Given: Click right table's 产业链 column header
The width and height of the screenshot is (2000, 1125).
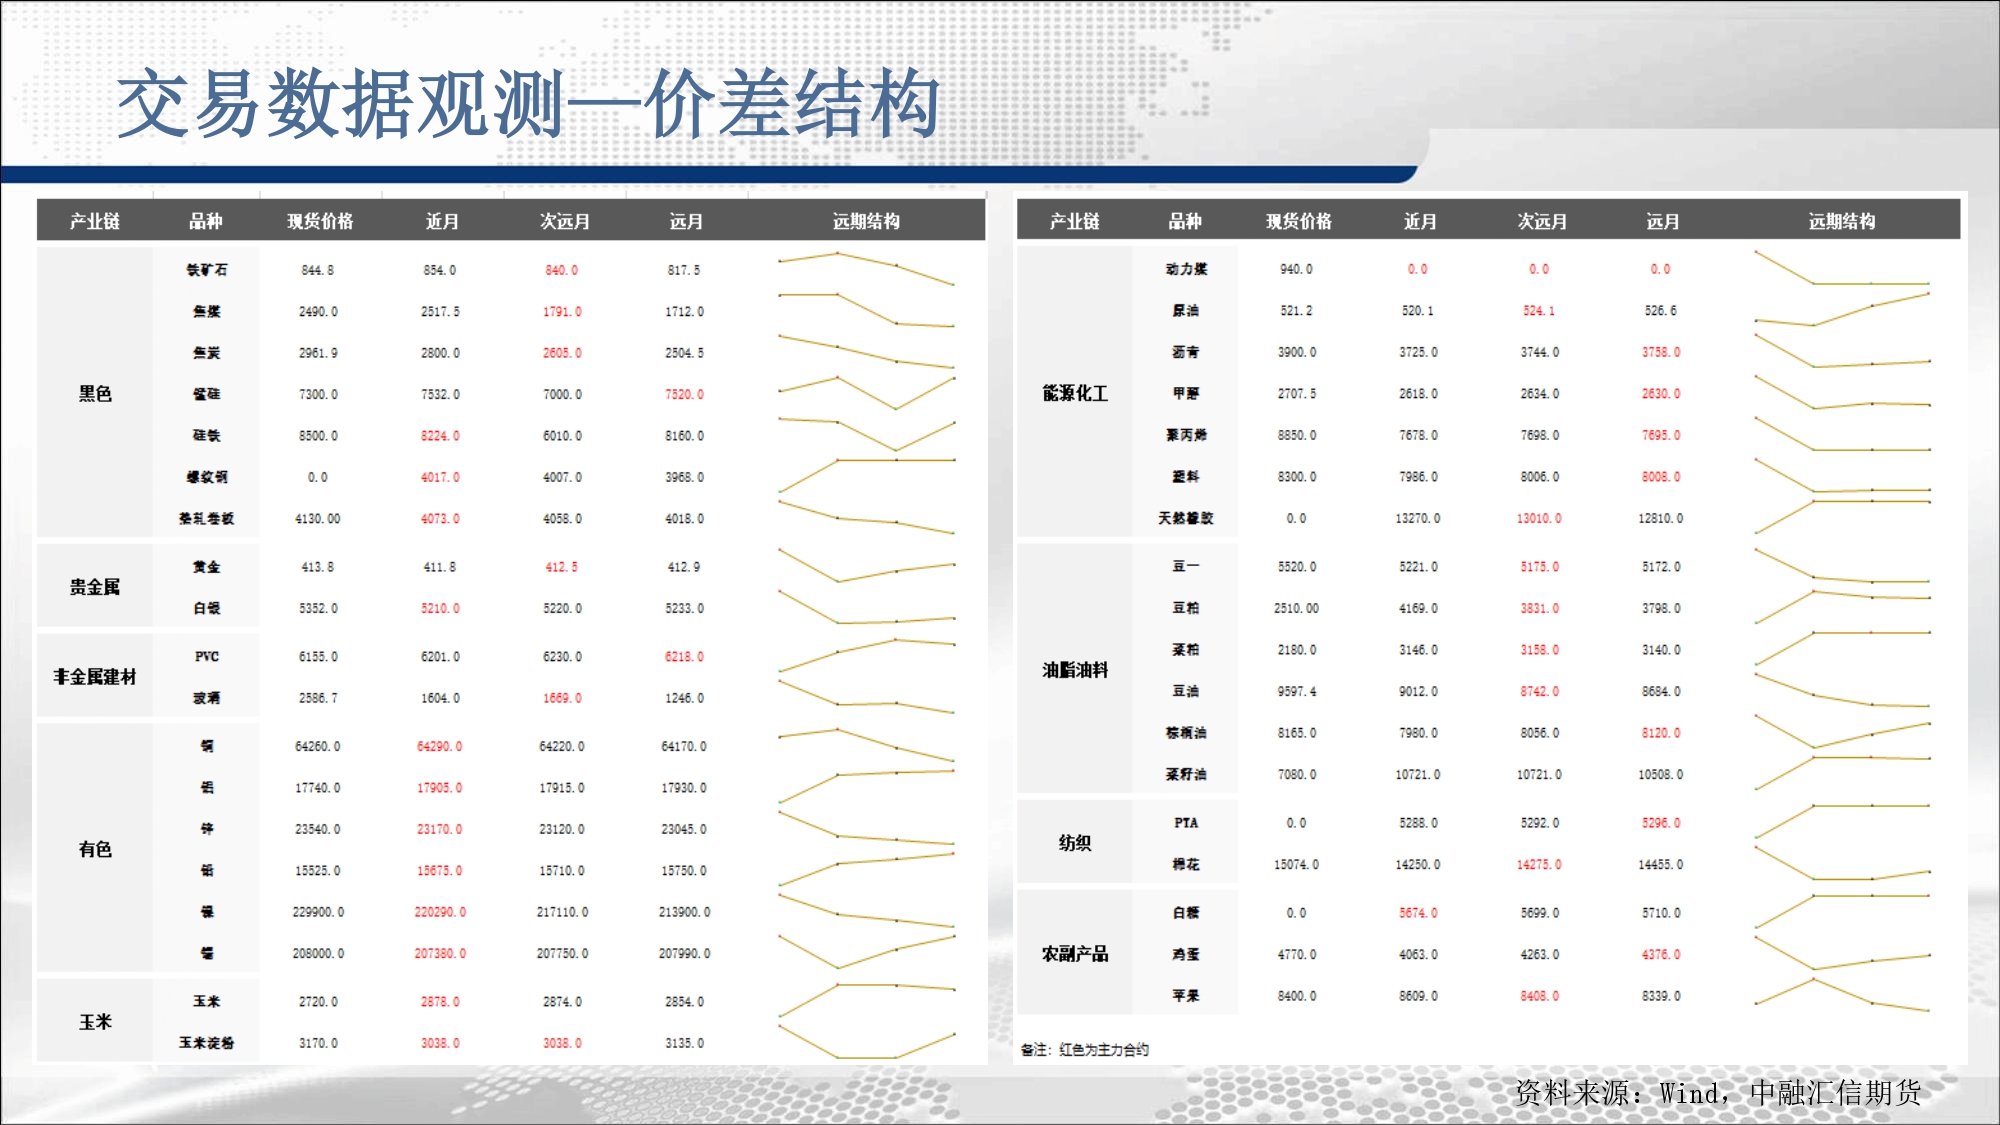Looking at the screenshot, I should [1074, 221].
